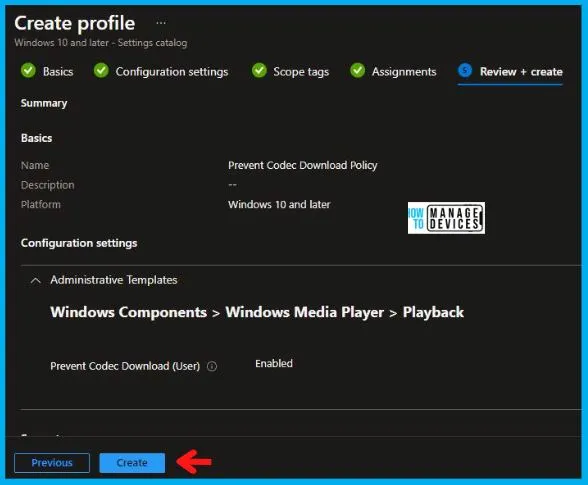Image resolution: width=588 pixels, height=485 pixels.
Task: Click the Enabled setting value
Action: click(274, 363)
